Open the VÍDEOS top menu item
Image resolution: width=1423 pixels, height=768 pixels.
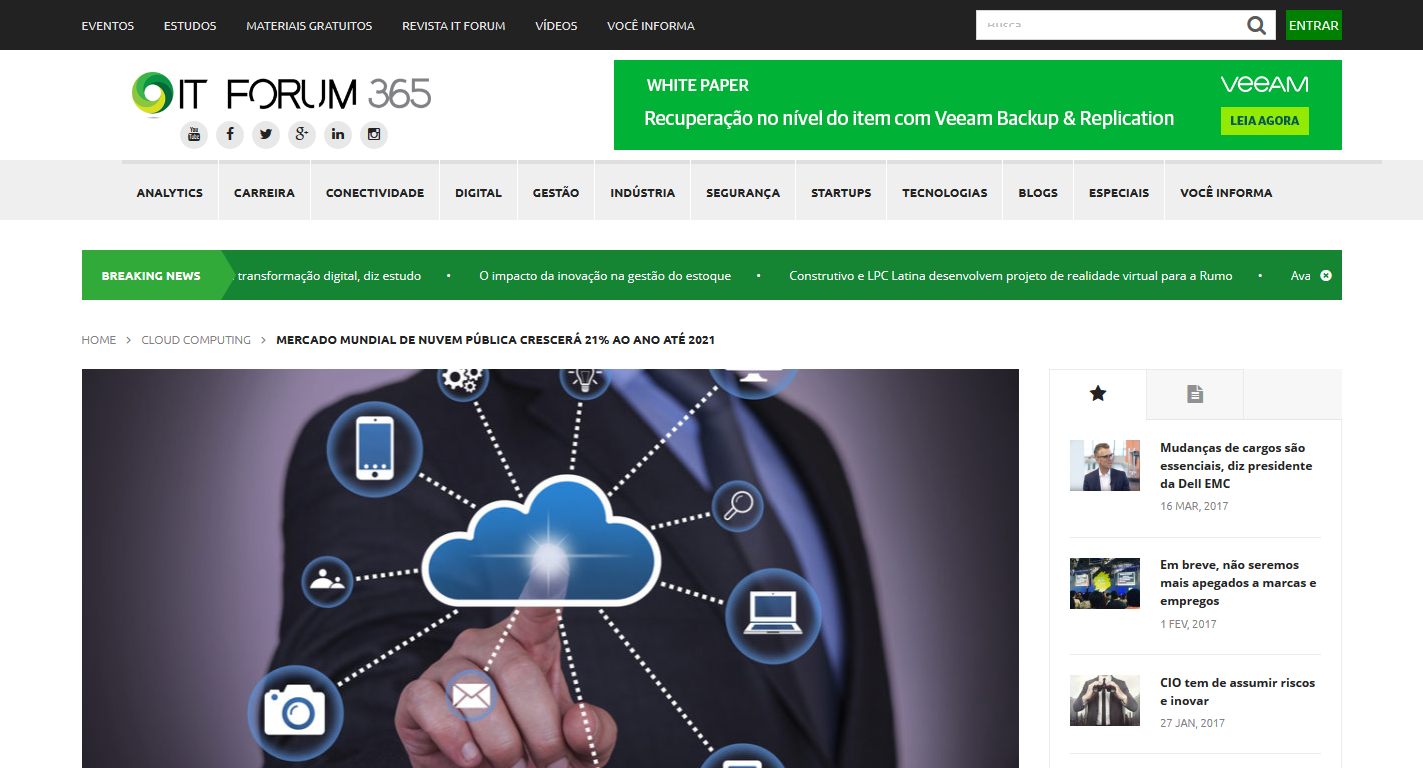pos(556,26)
